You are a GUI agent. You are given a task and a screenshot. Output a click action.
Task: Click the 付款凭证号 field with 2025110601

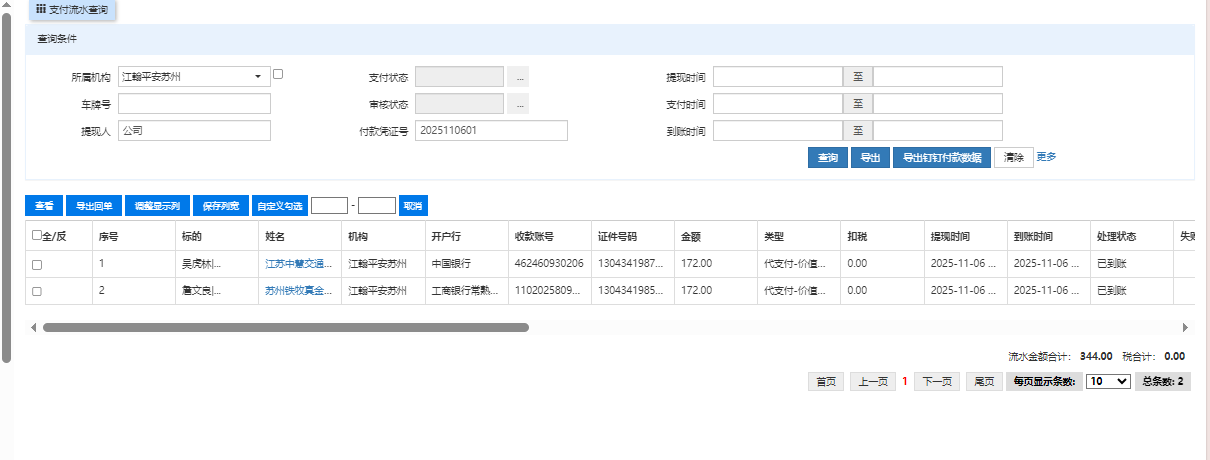tap(491, 130)
